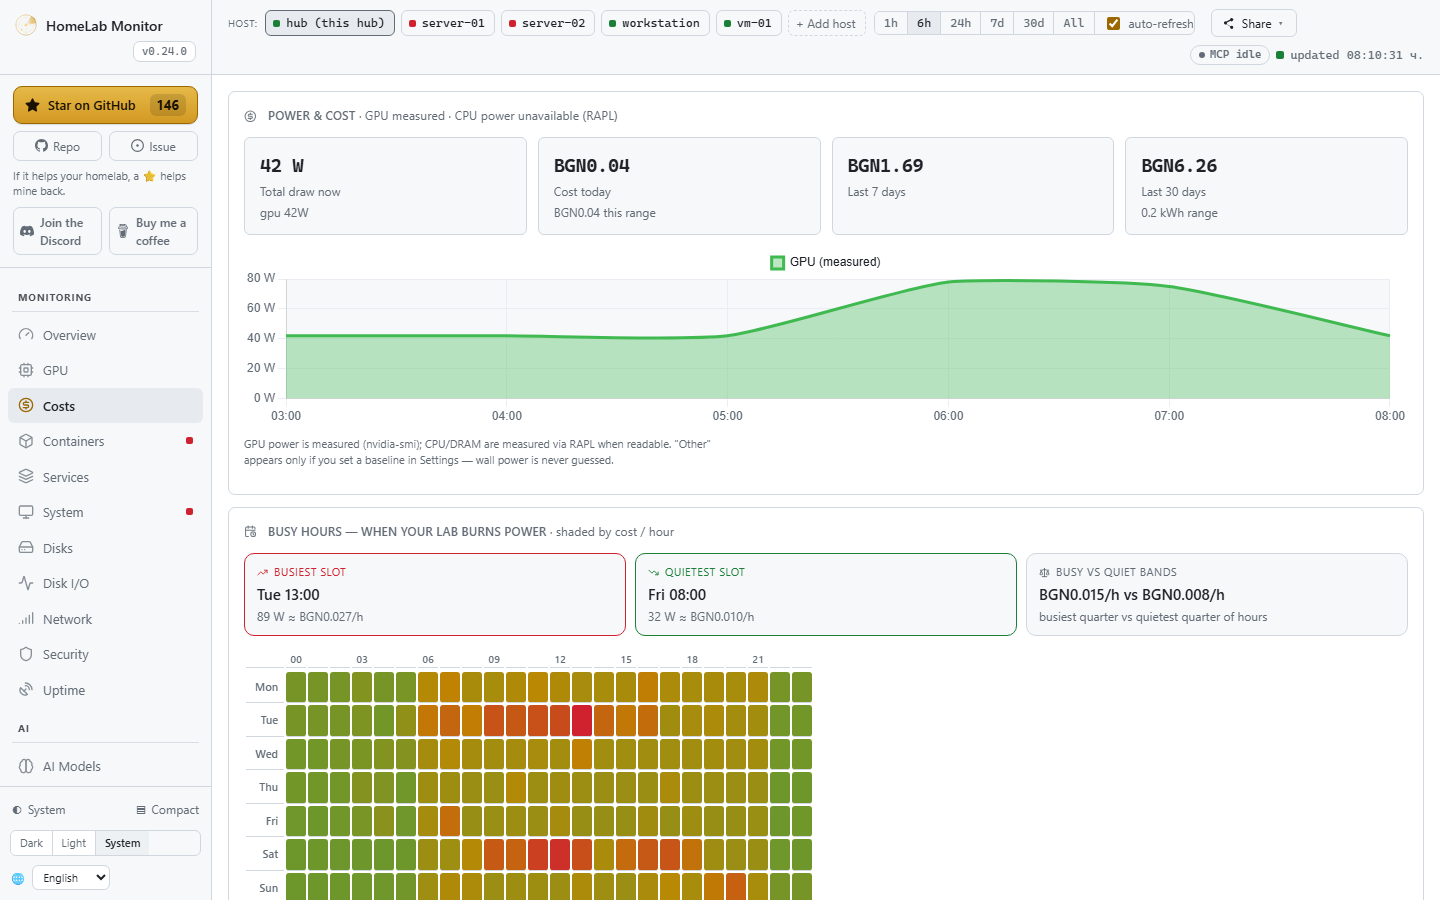Open the Network bars icon

point(26,619)
